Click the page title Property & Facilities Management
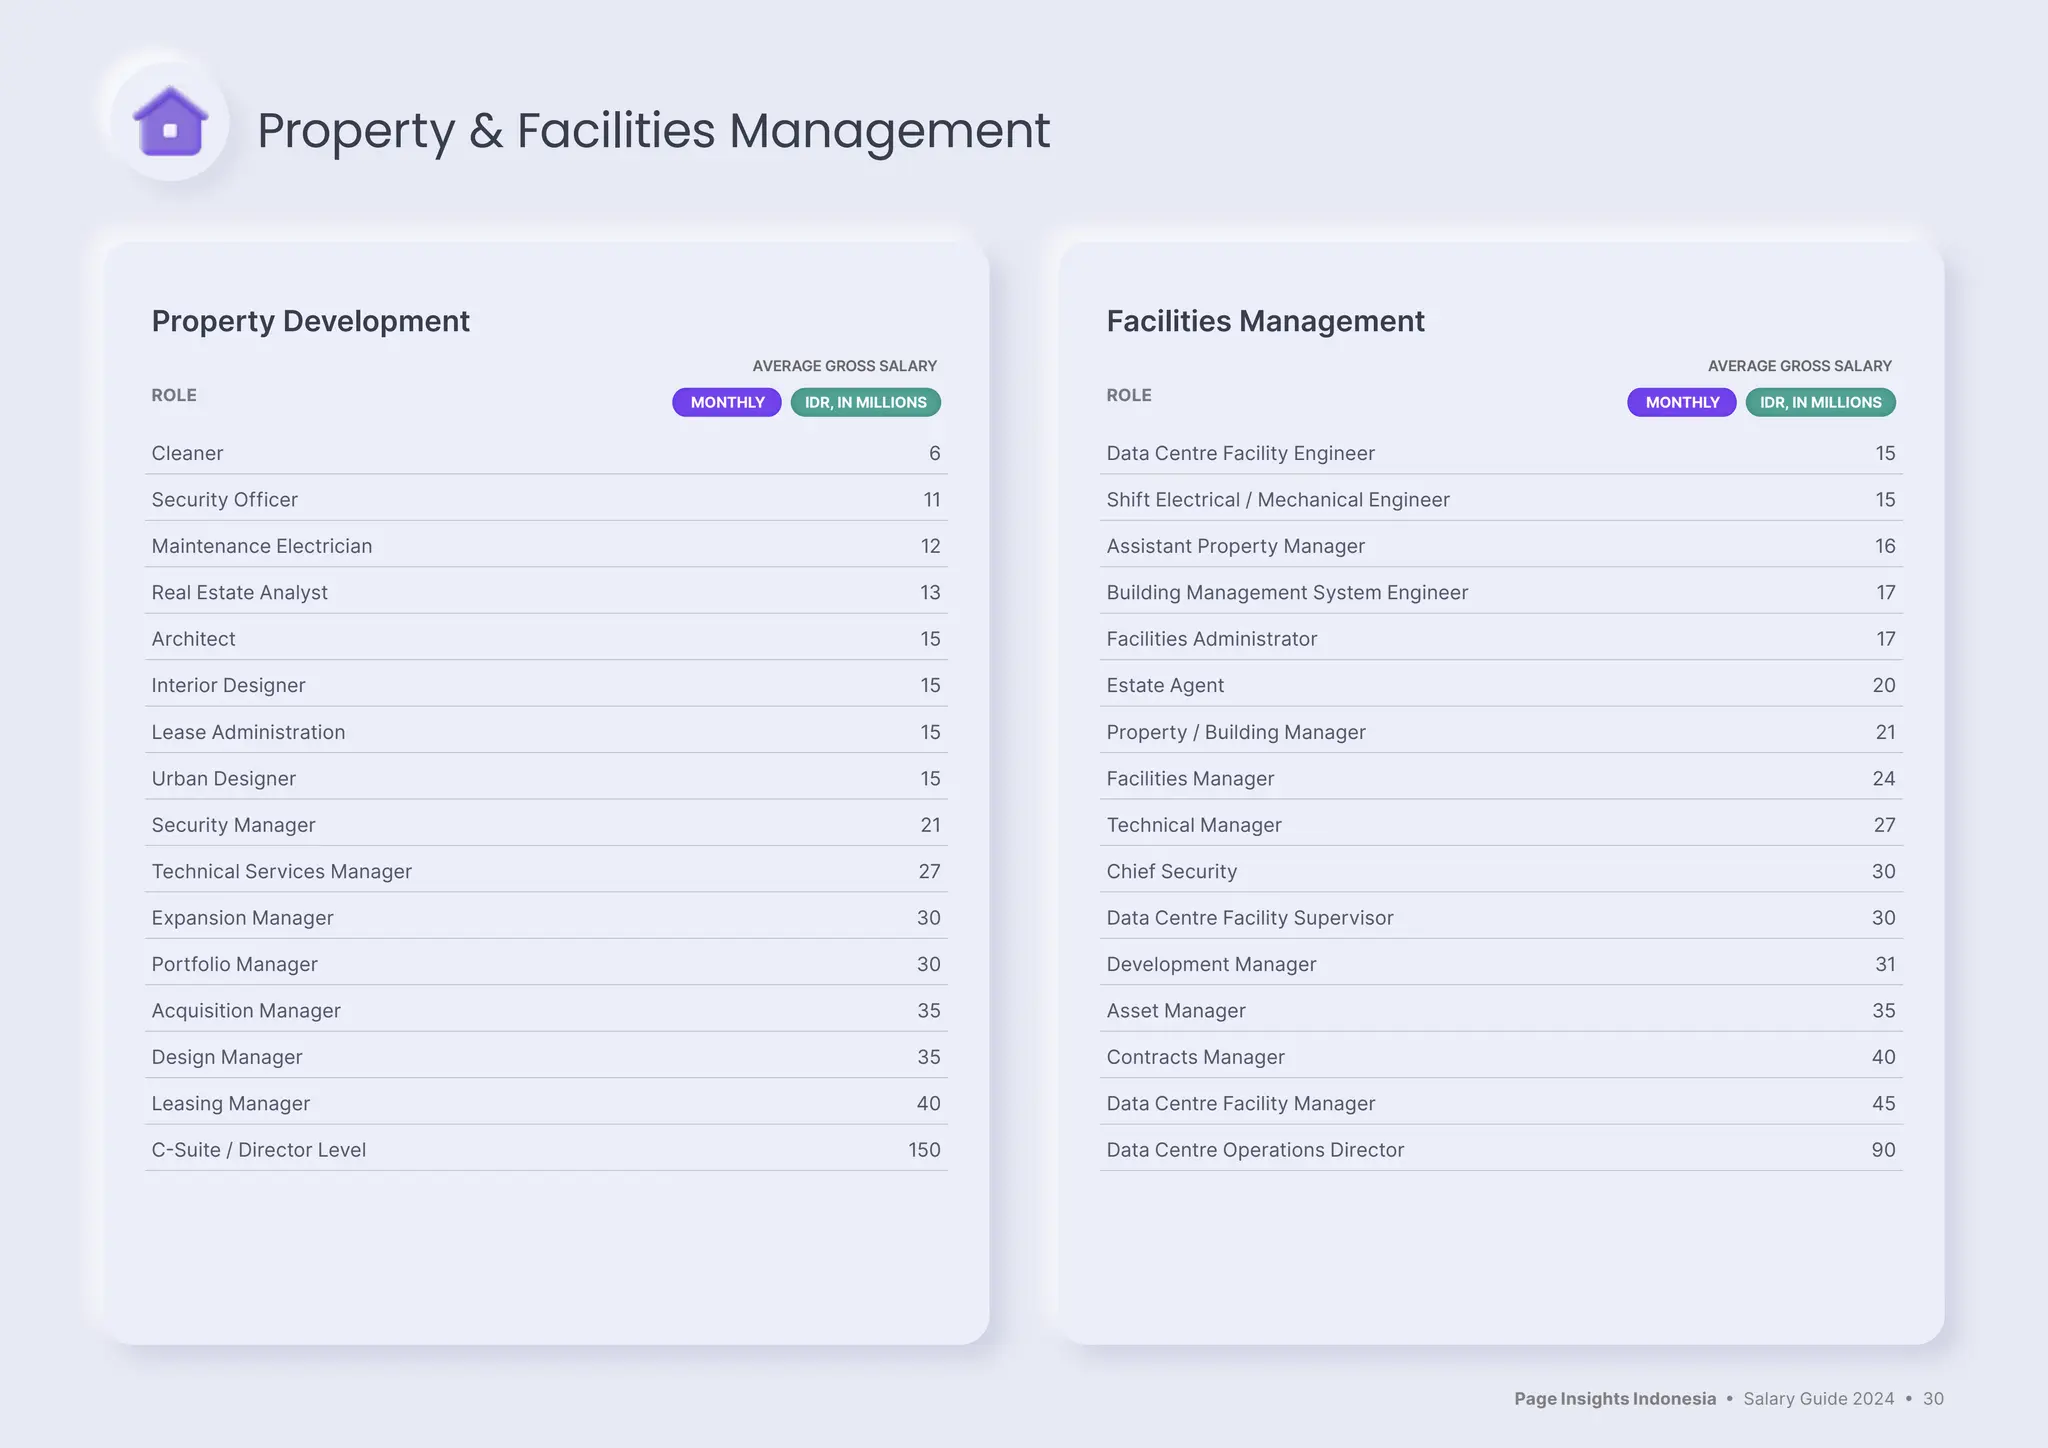The width and height of the screenshot is (2048, 1448). pyautogui.click(x=653, y=130)
